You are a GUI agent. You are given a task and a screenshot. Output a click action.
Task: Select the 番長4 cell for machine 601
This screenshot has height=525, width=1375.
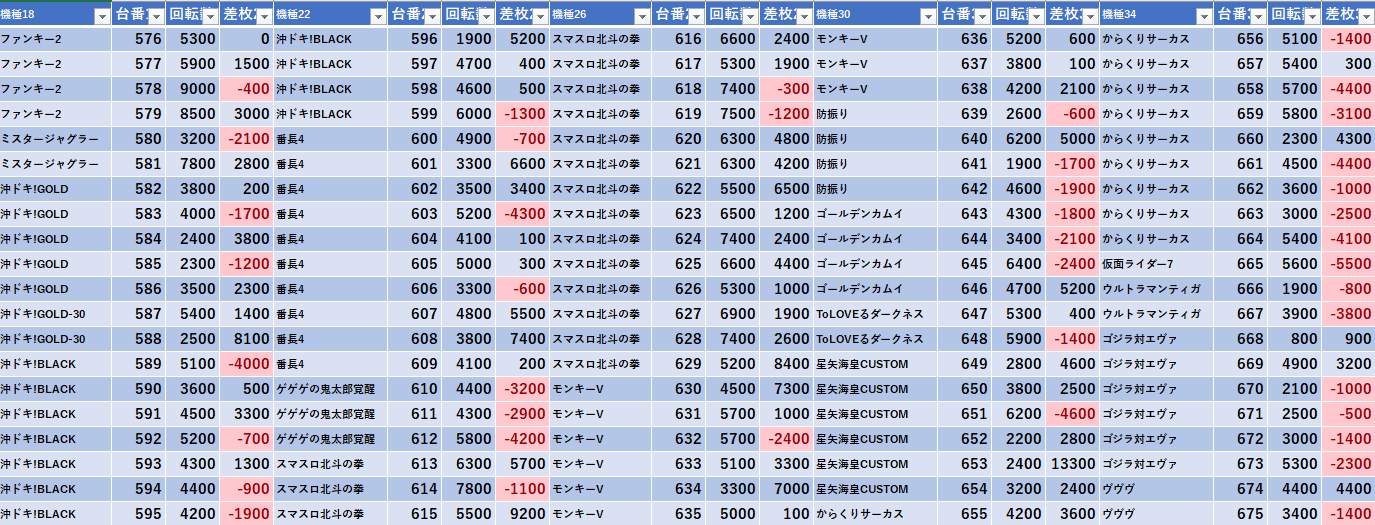point(330,164)
